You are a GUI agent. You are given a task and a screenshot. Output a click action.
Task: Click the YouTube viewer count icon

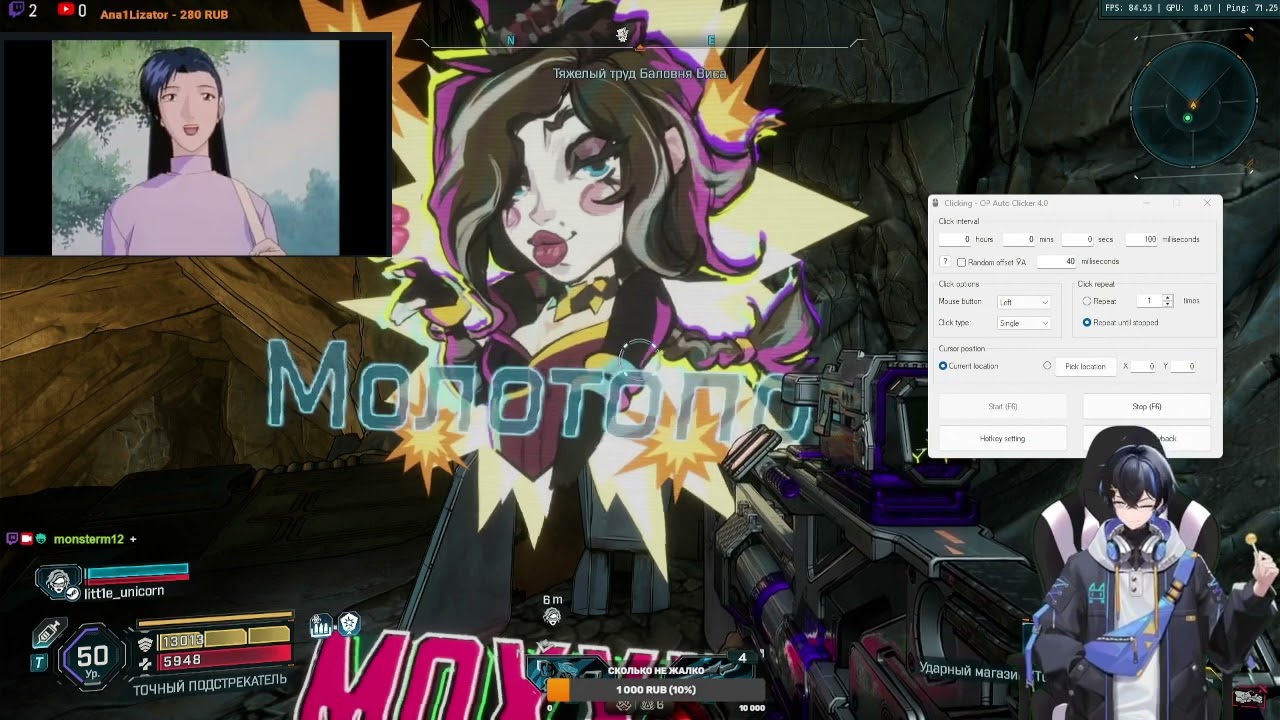pos(65,10)
